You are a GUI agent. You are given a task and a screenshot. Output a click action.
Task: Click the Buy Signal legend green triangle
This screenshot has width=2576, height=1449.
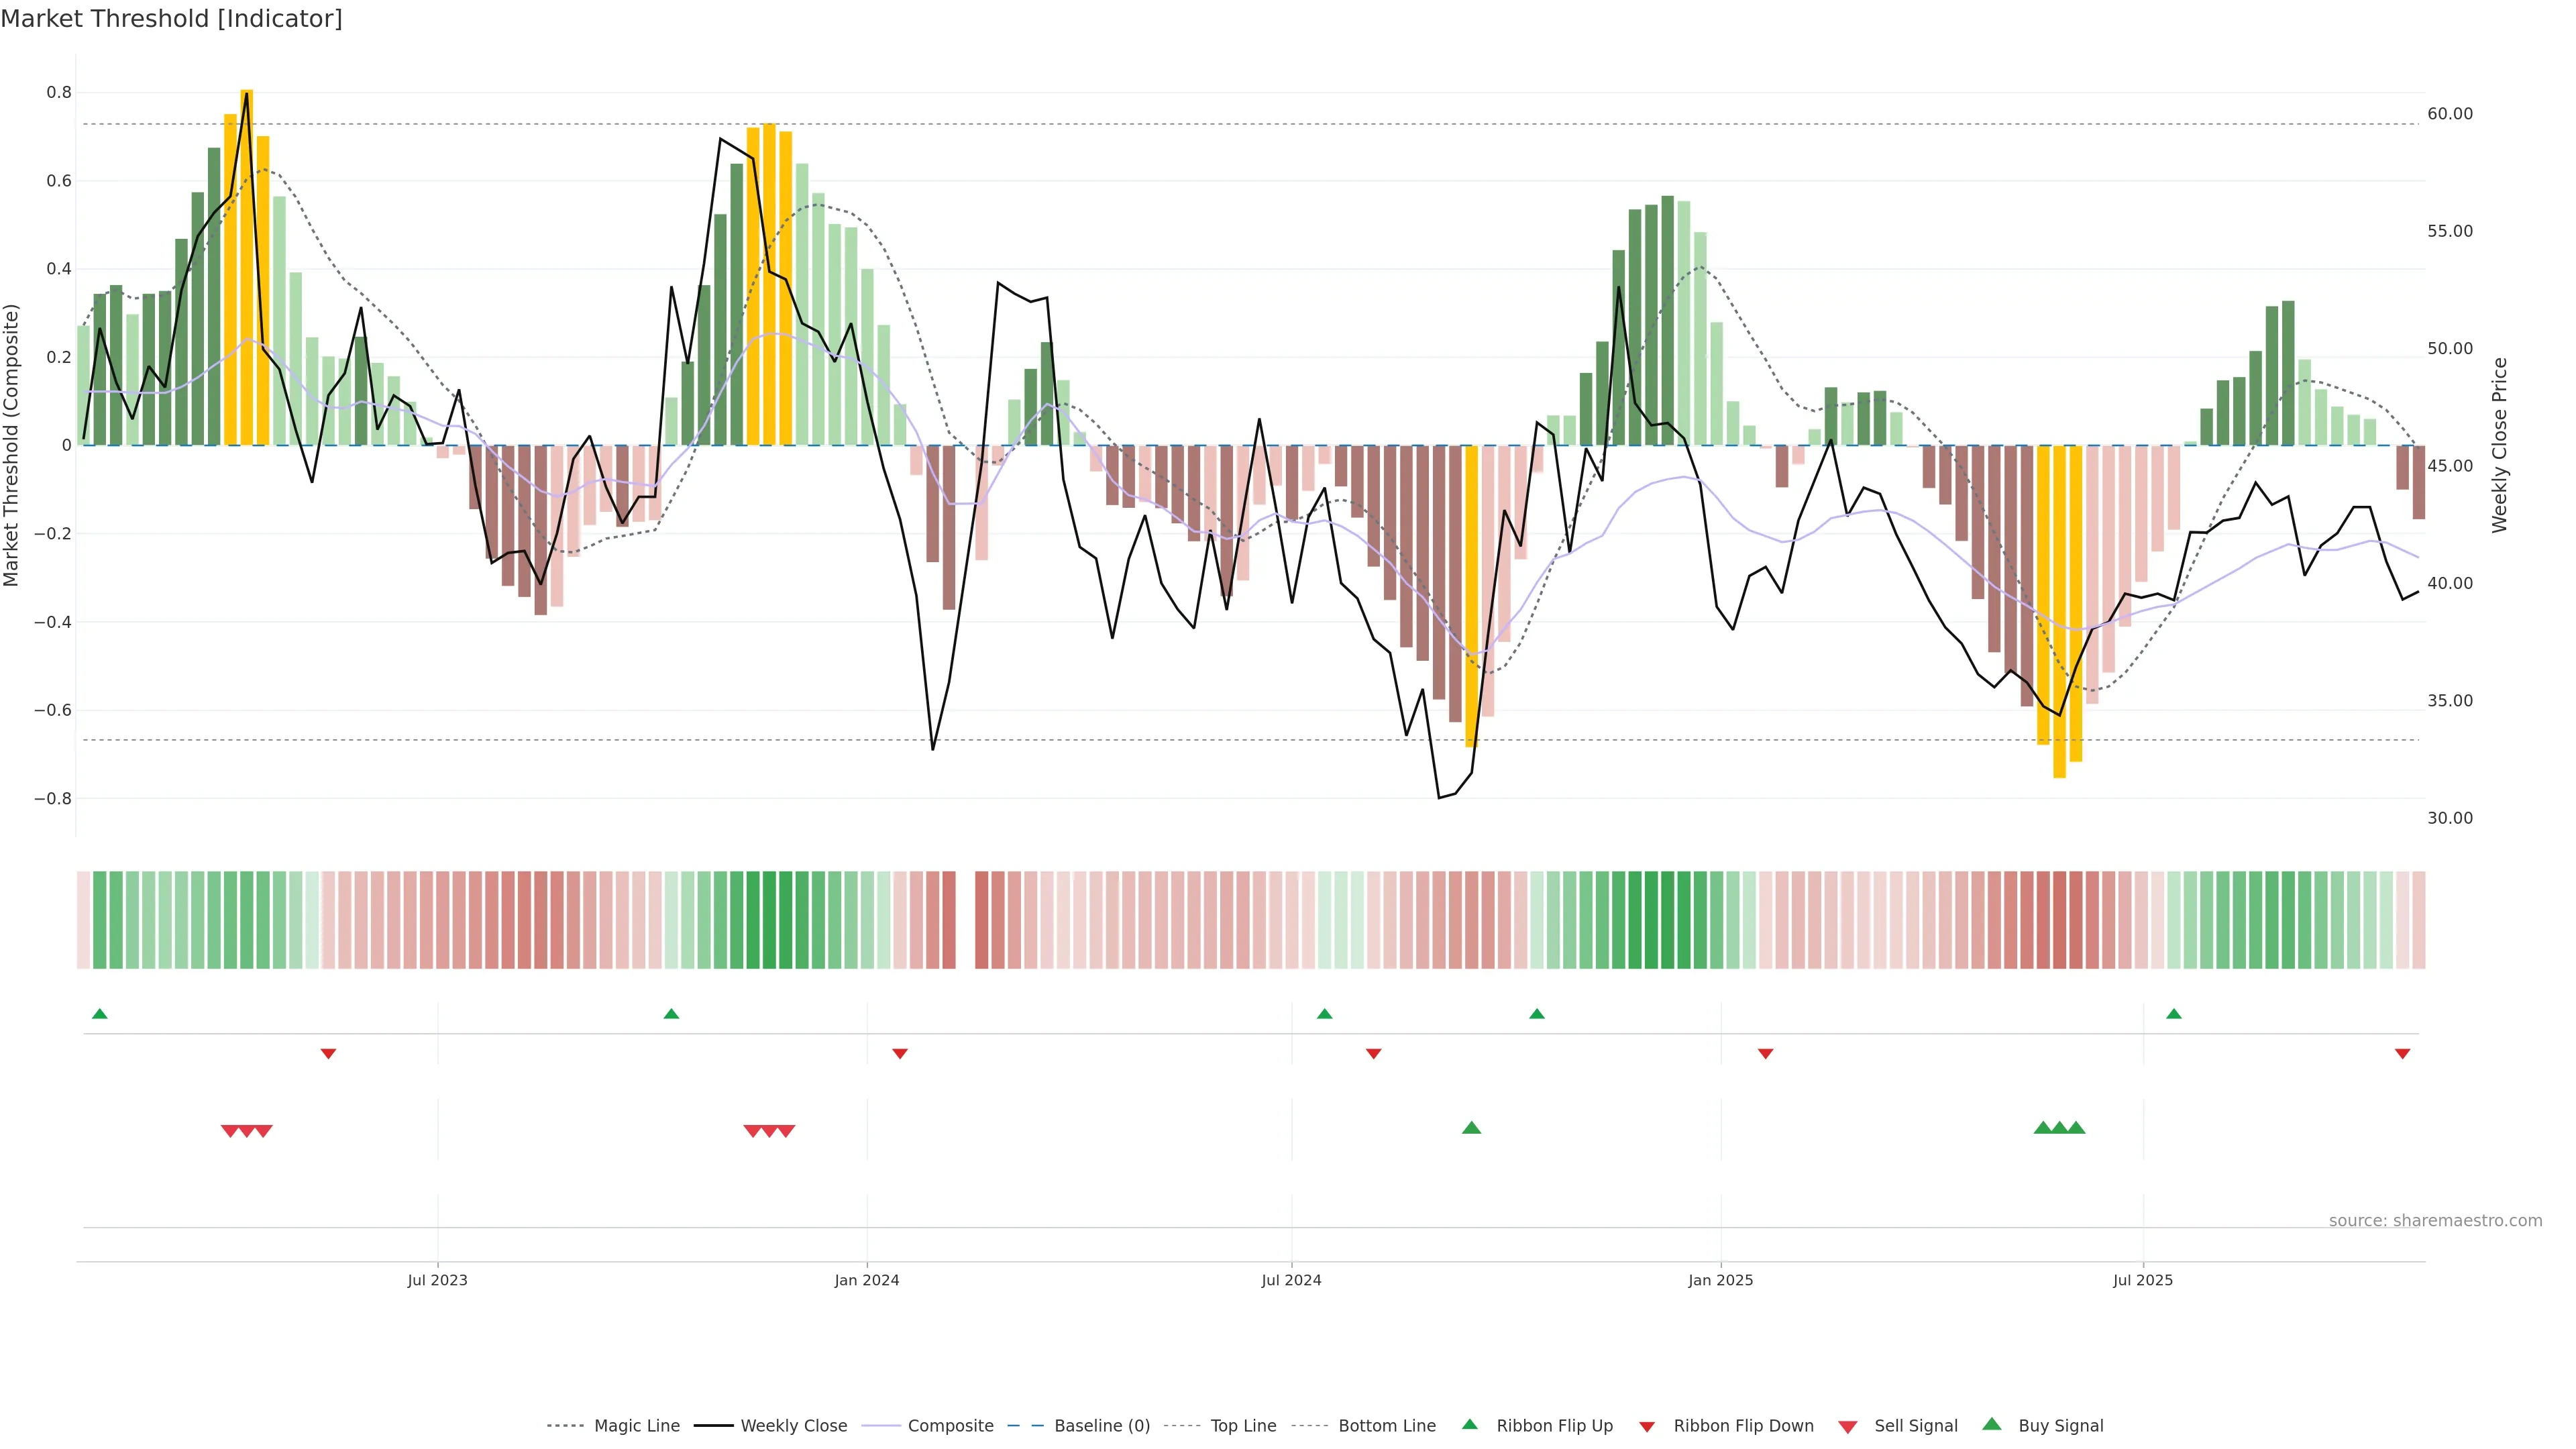1991,1424
